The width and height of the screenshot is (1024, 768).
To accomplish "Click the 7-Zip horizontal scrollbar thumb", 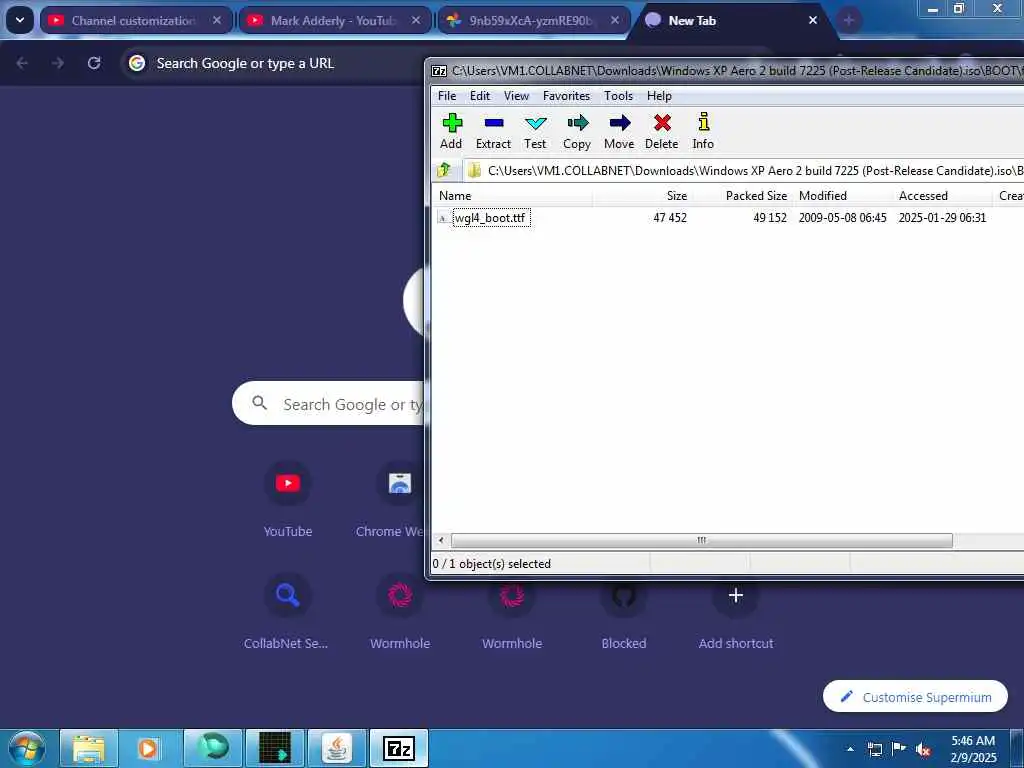I will (701, 541).
